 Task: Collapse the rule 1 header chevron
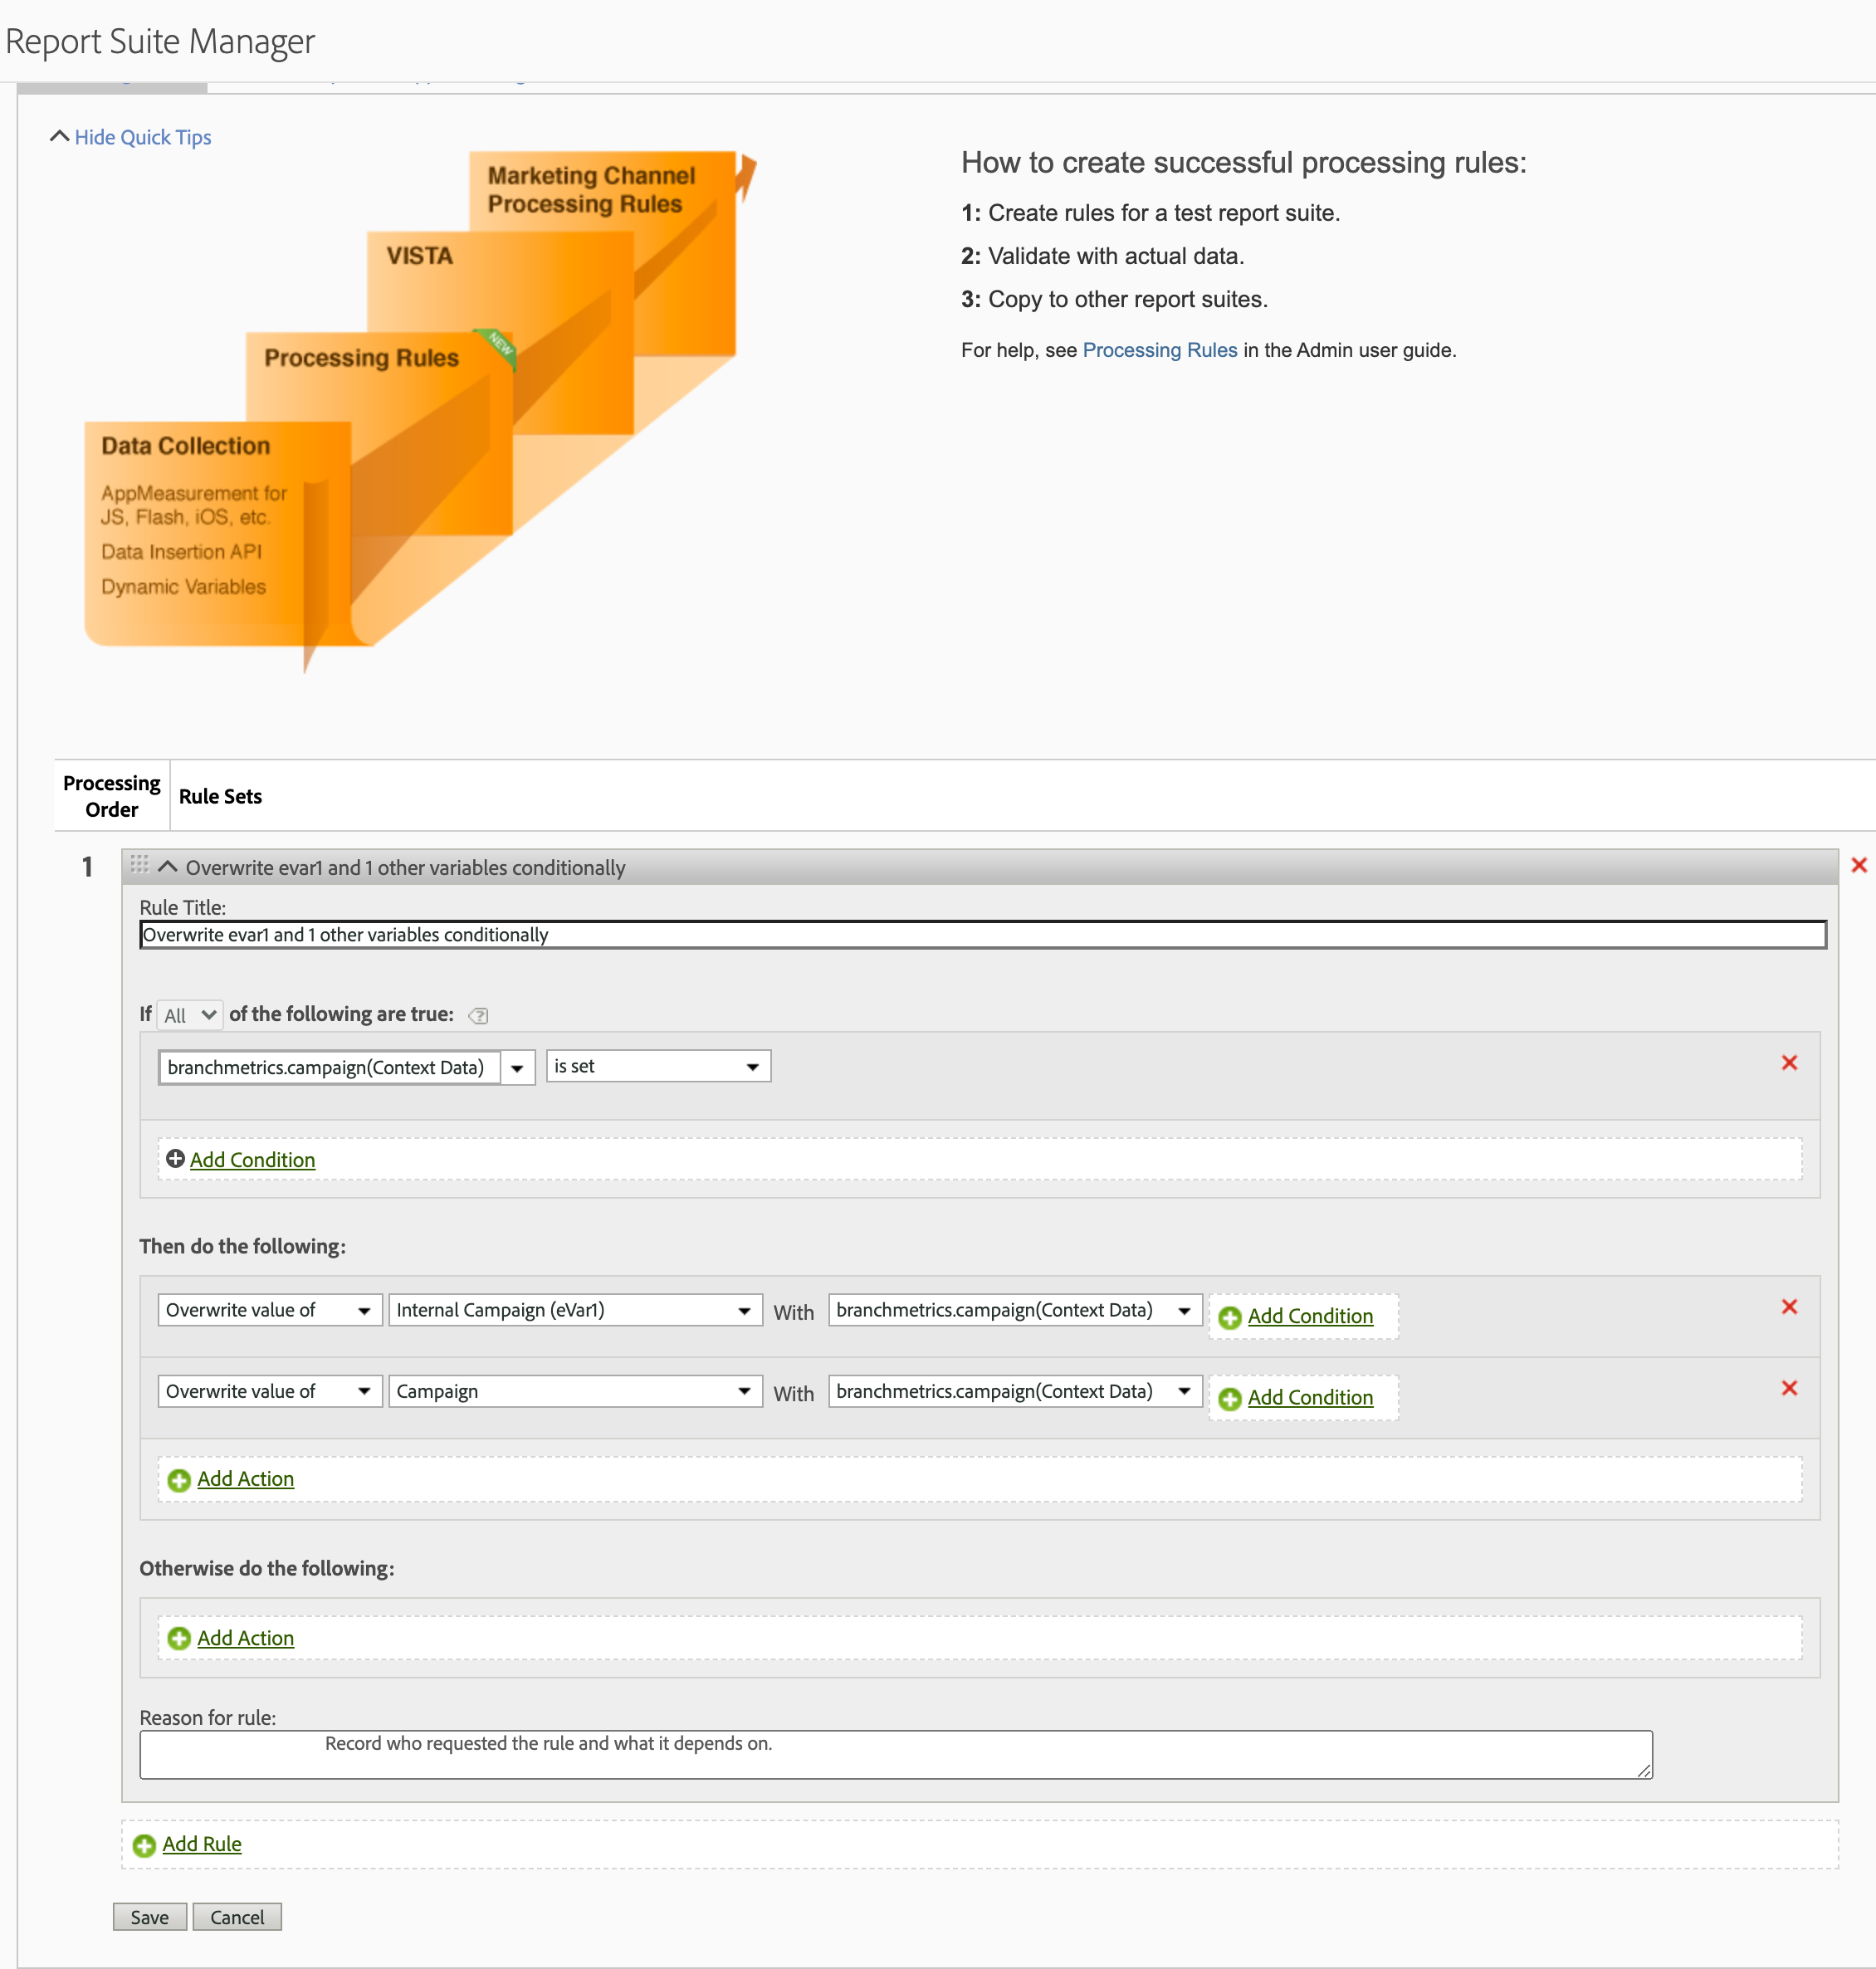tap(168, 866)
